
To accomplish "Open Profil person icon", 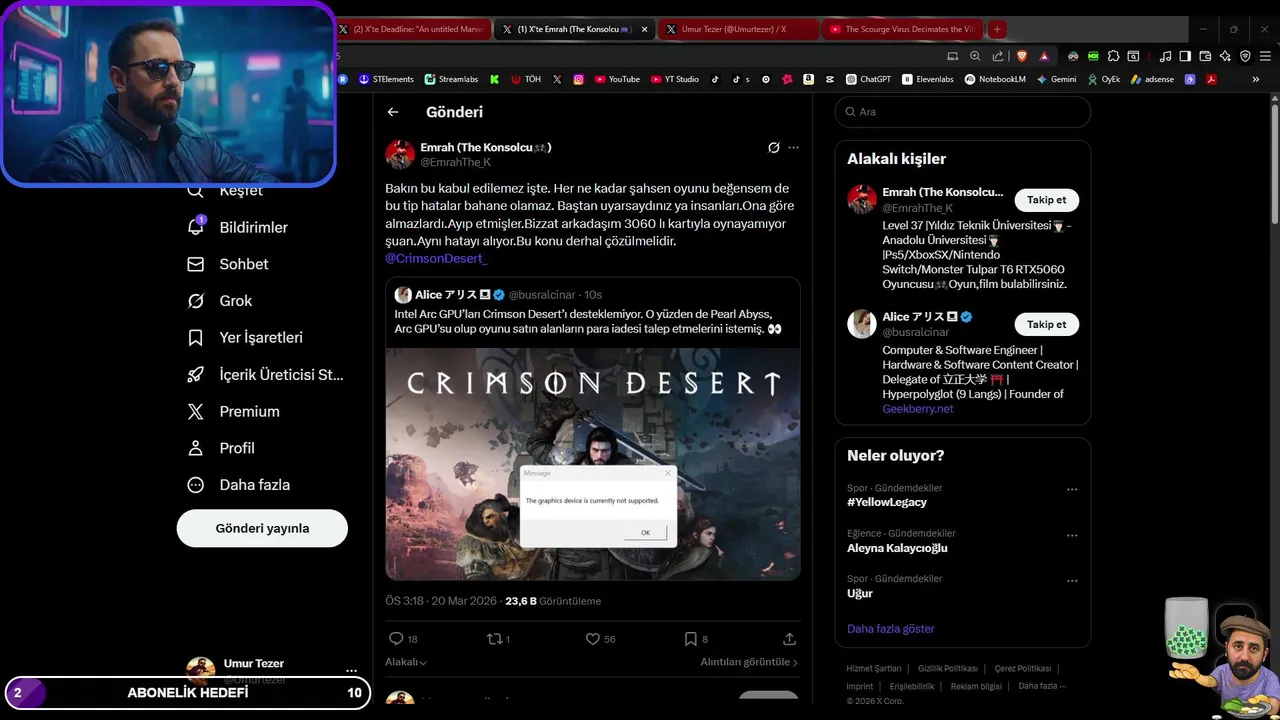I will click(196, 448).
